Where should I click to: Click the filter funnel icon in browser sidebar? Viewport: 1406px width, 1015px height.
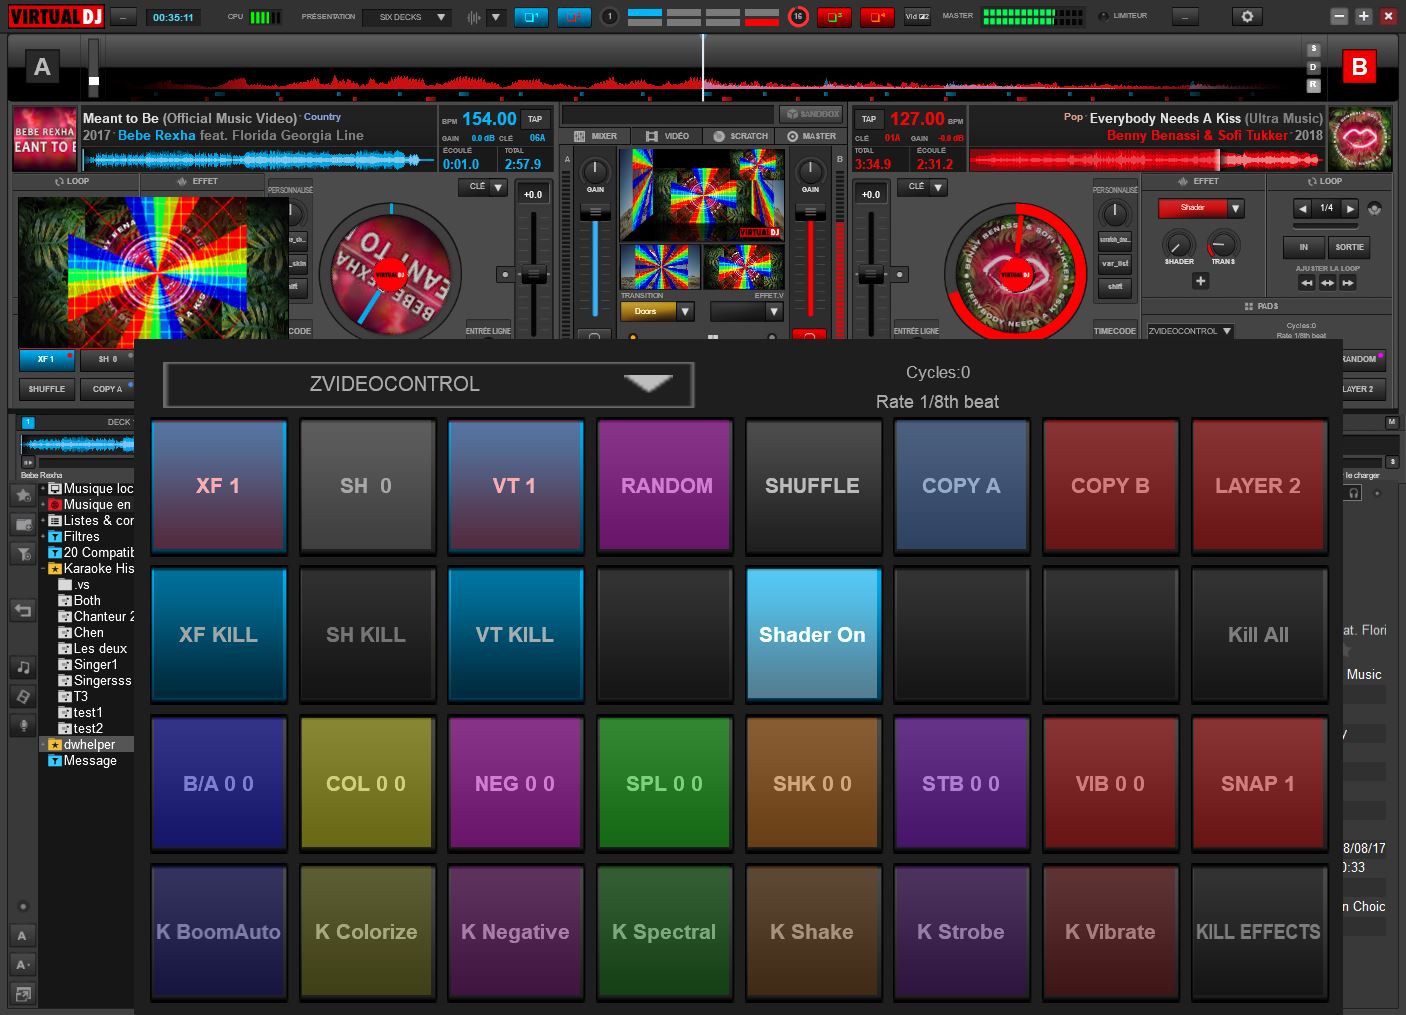tap(23, 553)
